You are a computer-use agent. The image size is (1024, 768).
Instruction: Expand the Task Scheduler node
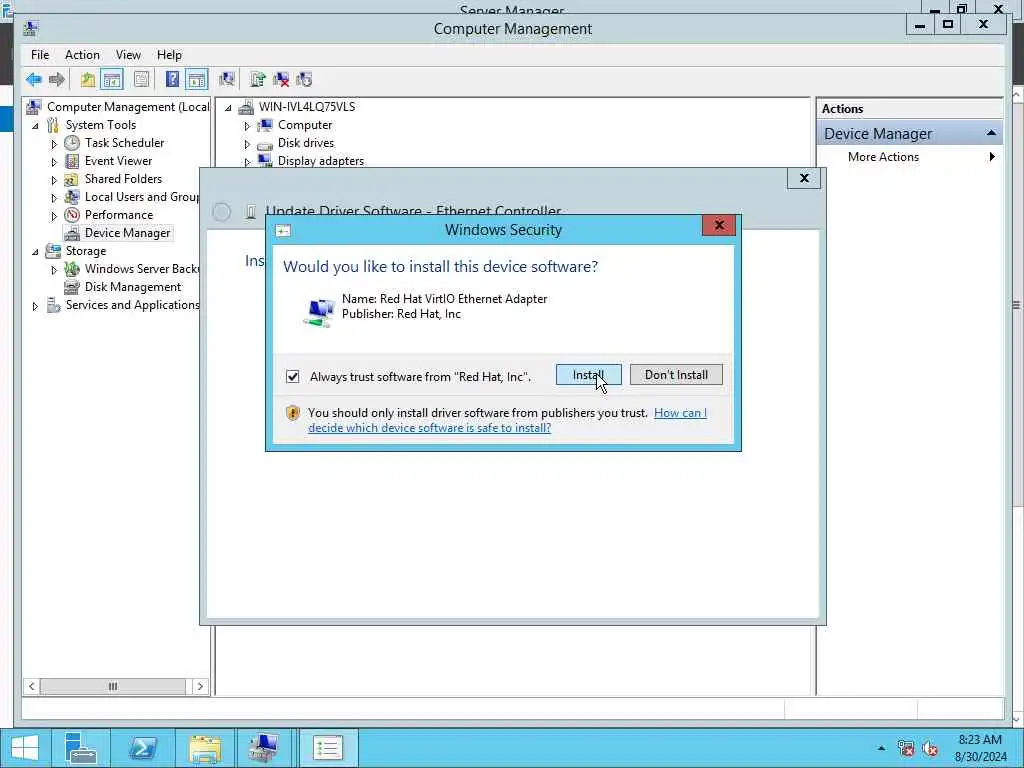[x=54, y=143]
